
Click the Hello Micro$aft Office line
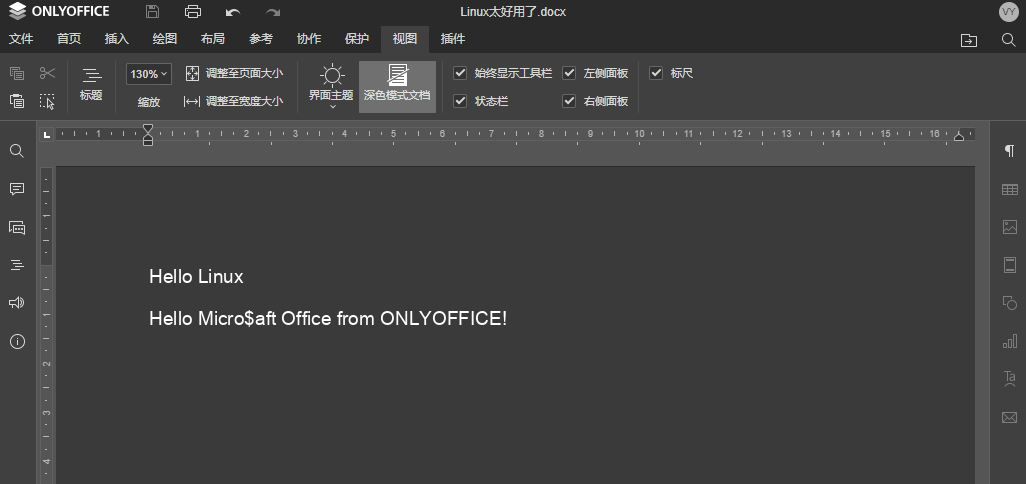[328, 319]
